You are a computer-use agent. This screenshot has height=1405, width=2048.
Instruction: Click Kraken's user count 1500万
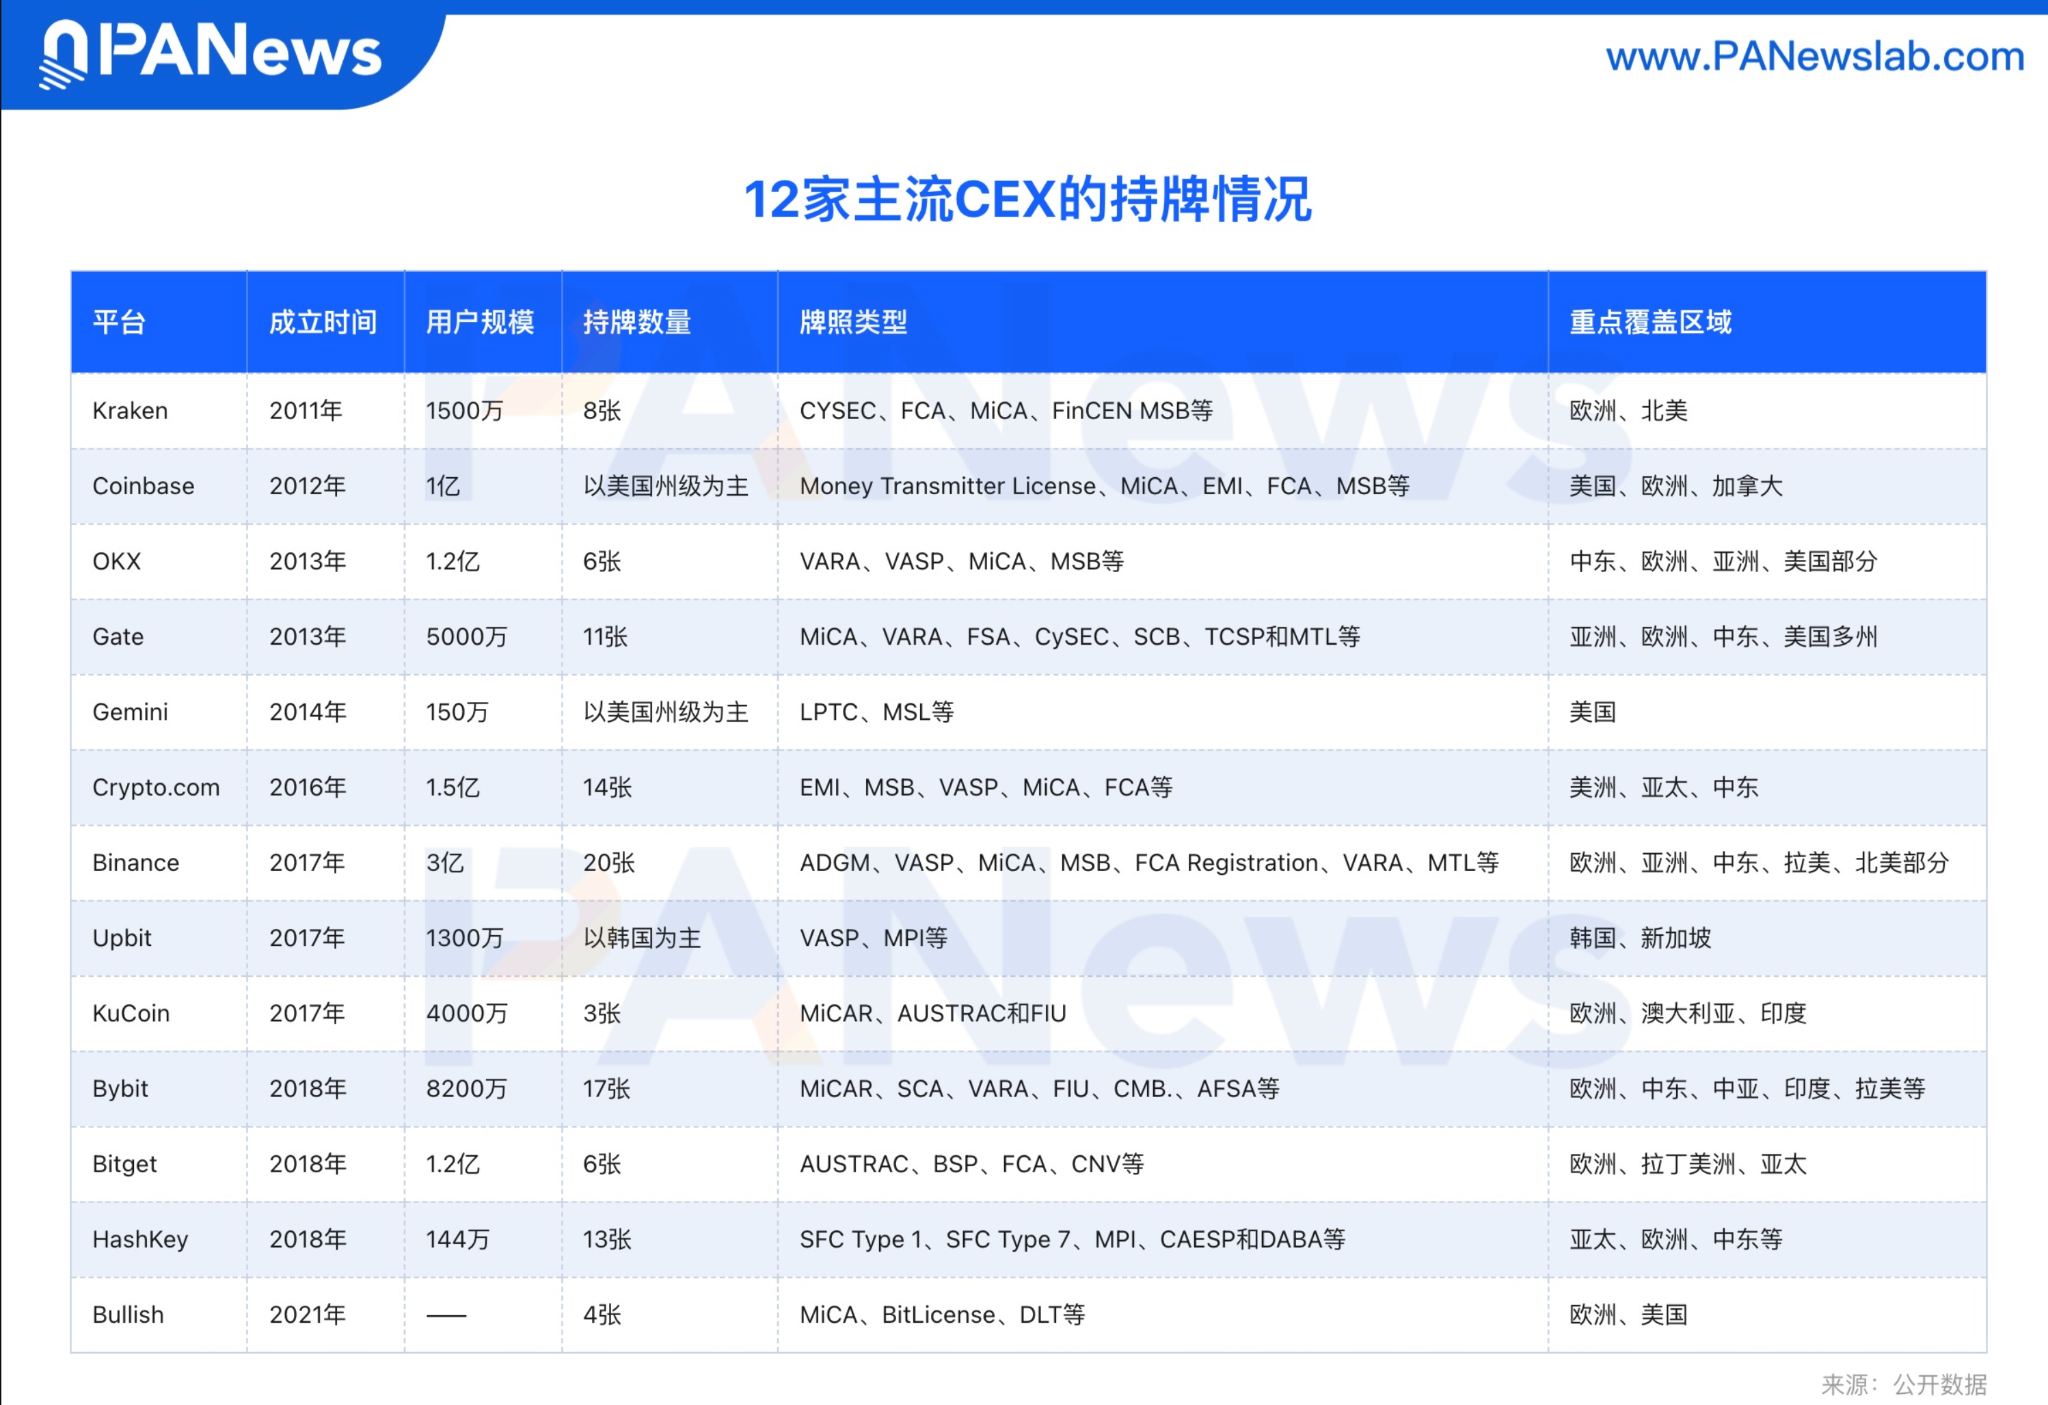pos(464,411)
